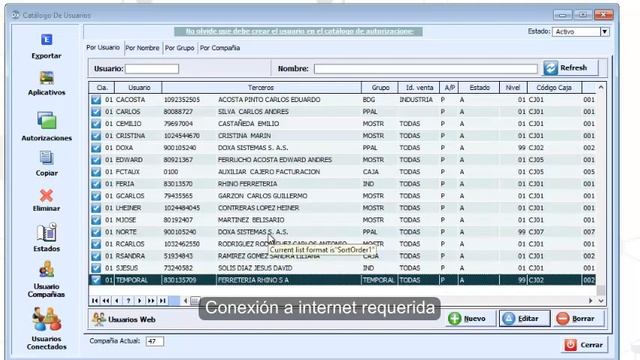Toggle the FERIA row checkbox
The width and height of the screenshot is (640, 360).
[x=96, y=184]
